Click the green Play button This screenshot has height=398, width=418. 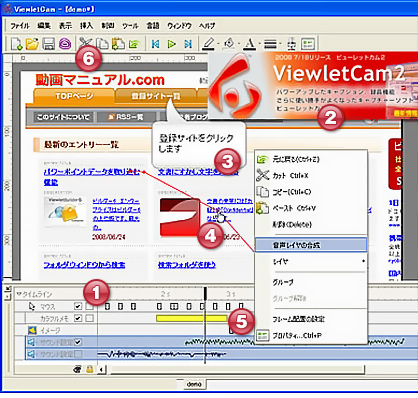(x=172, y=44)
